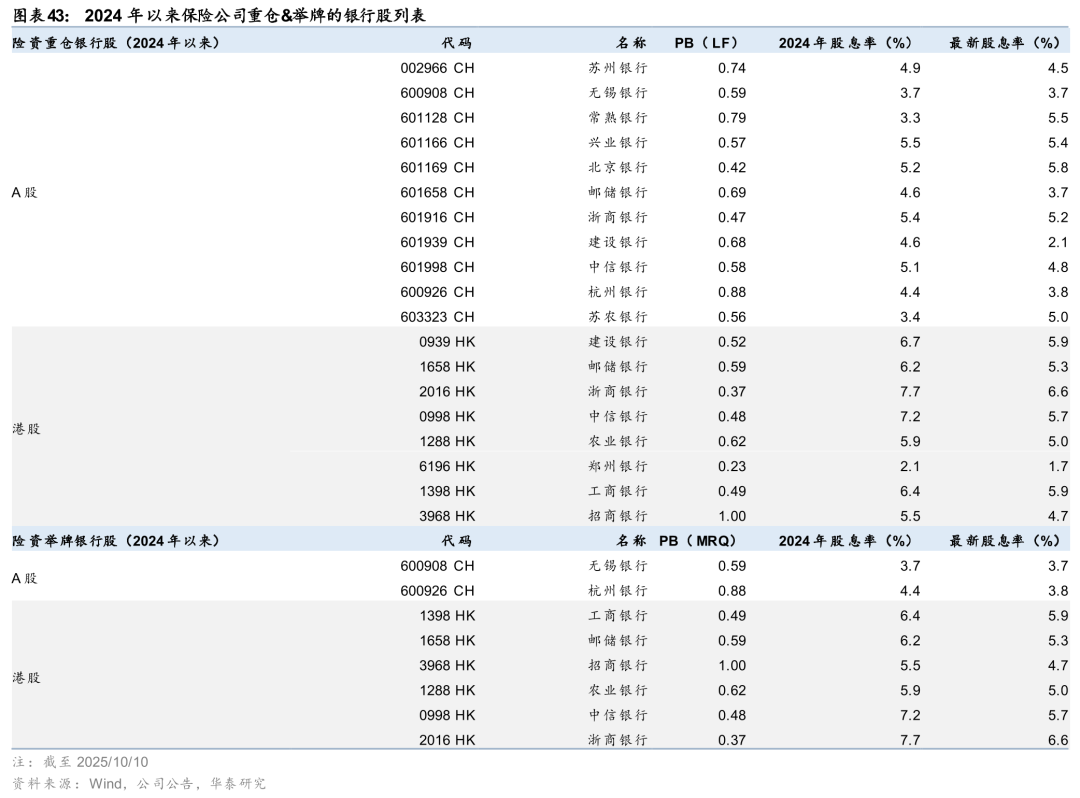Click stock code 601128 CH
1080x798 pixels.
437,118
